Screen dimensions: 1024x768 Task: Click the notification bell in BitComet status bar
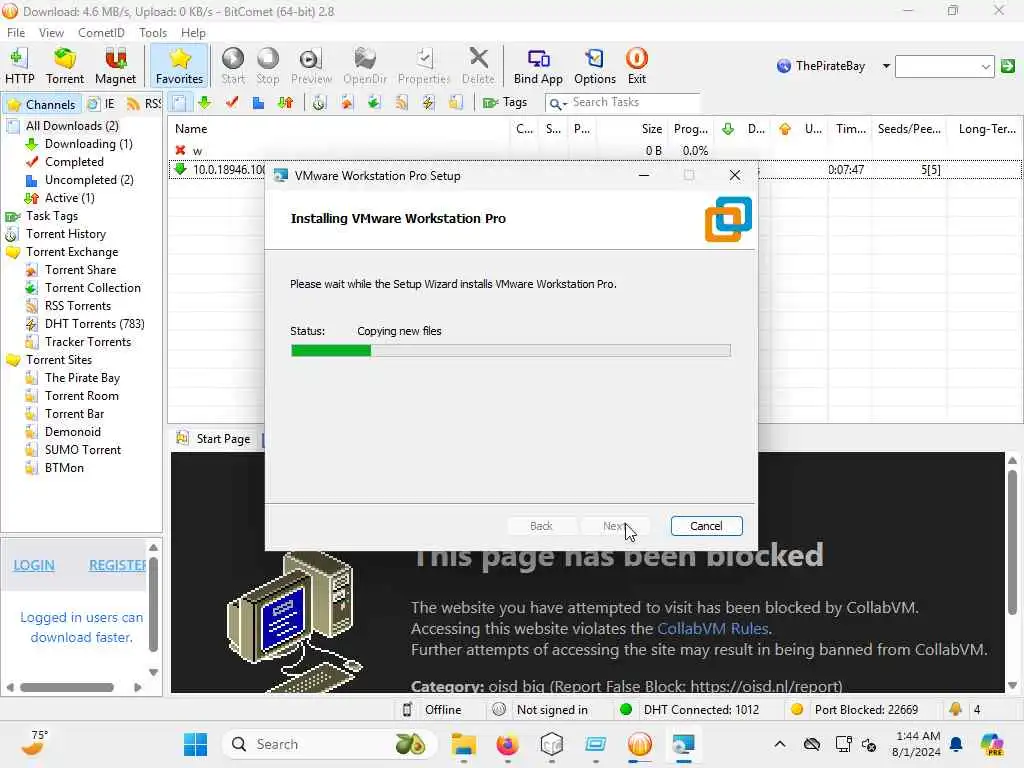pos(955,709)
